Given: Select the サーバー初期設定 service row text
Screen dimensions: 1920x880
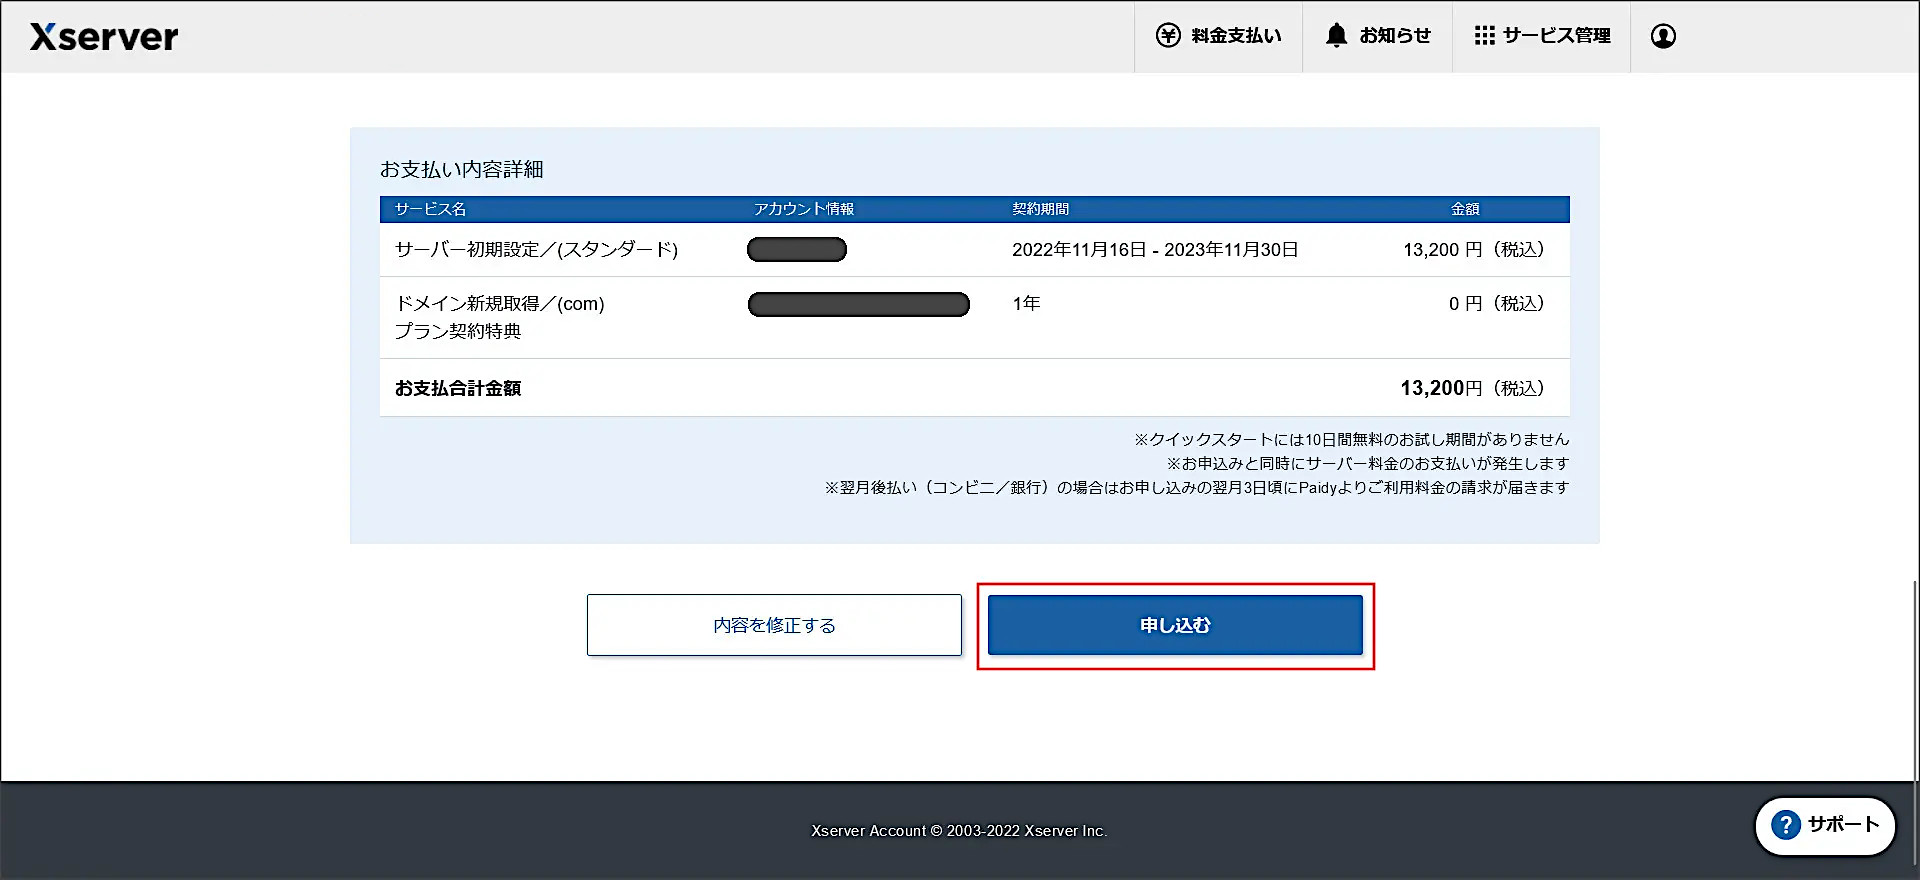Looking at the screenshot, I should point(536,250).
